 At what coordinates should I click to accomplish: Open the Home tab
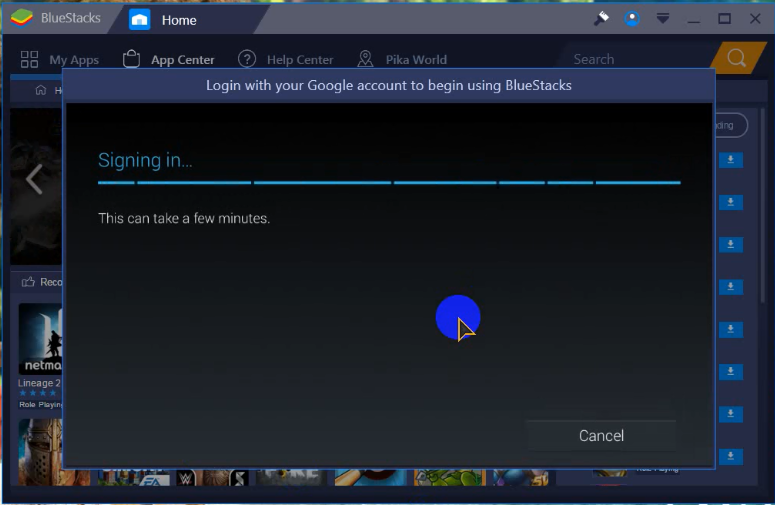click(178, 20)
